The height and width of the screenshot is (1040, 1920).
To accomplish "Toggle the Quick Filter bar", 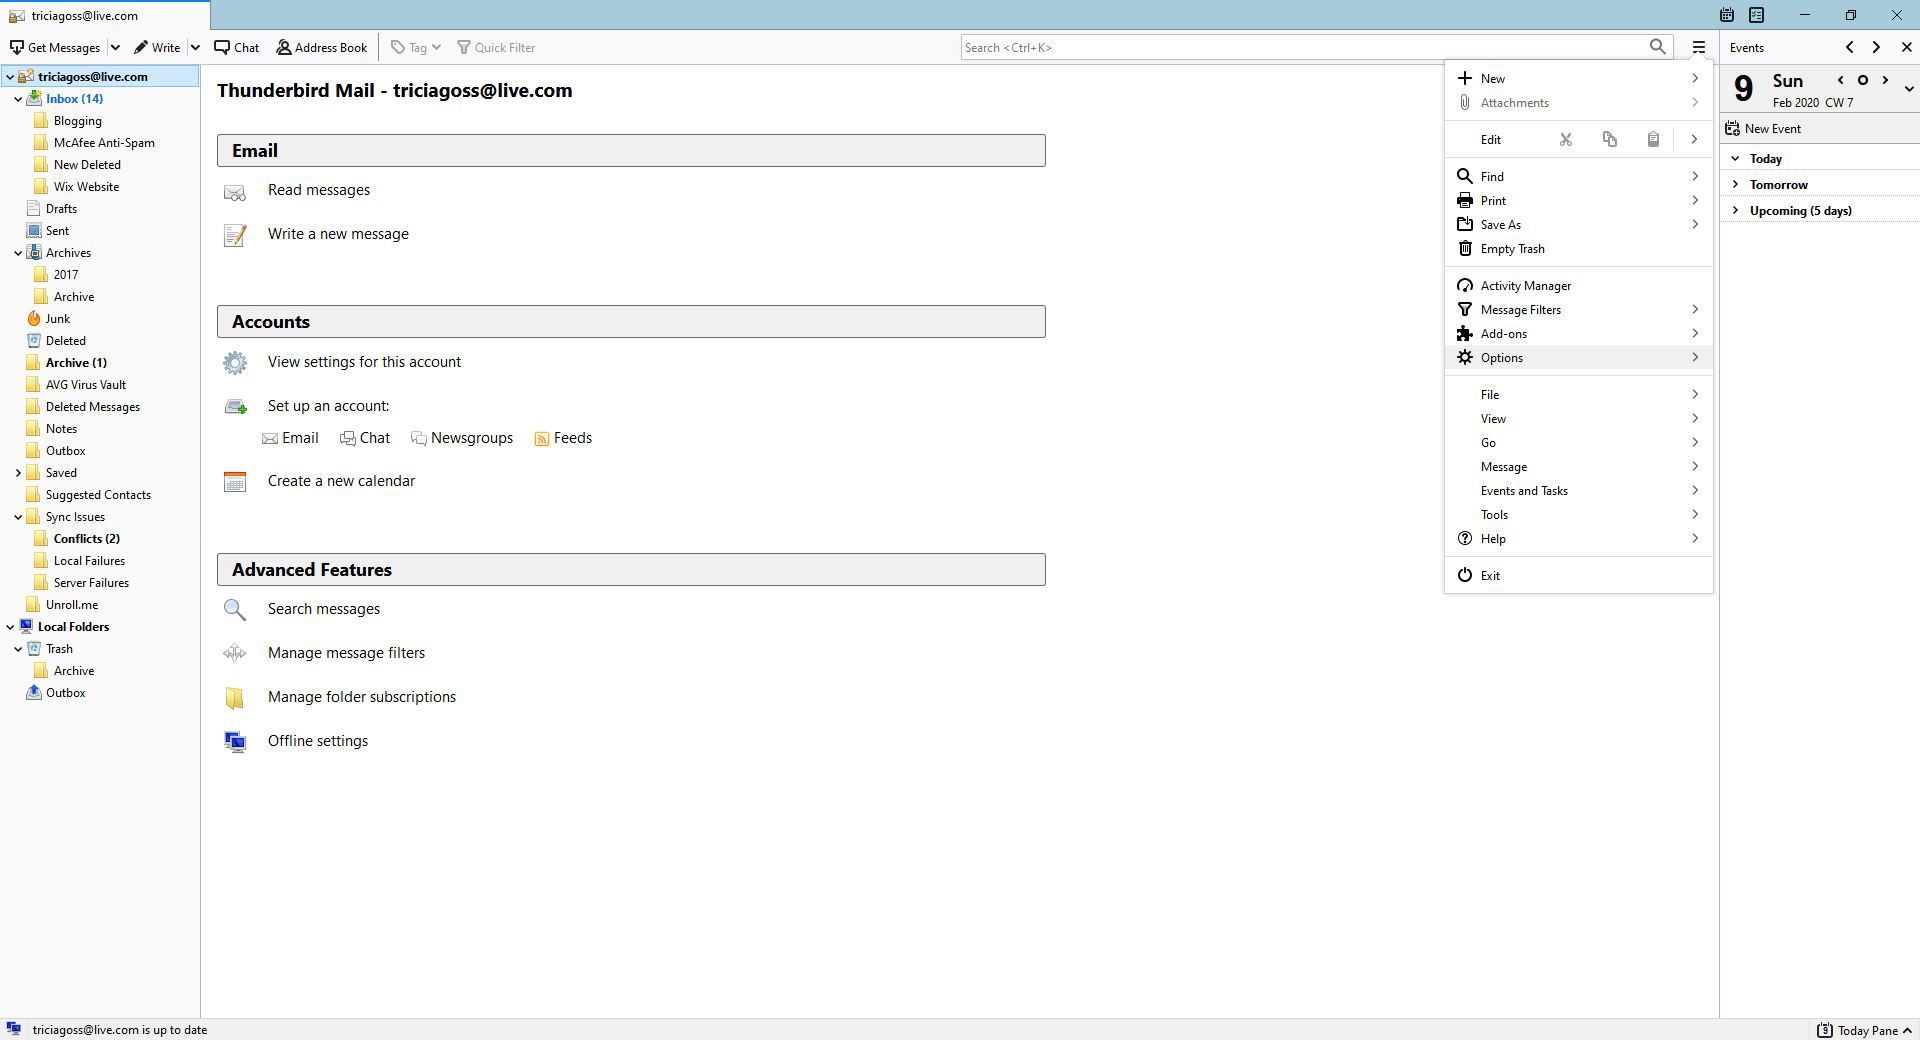I will pyautogui.click(x=496, y=47).
